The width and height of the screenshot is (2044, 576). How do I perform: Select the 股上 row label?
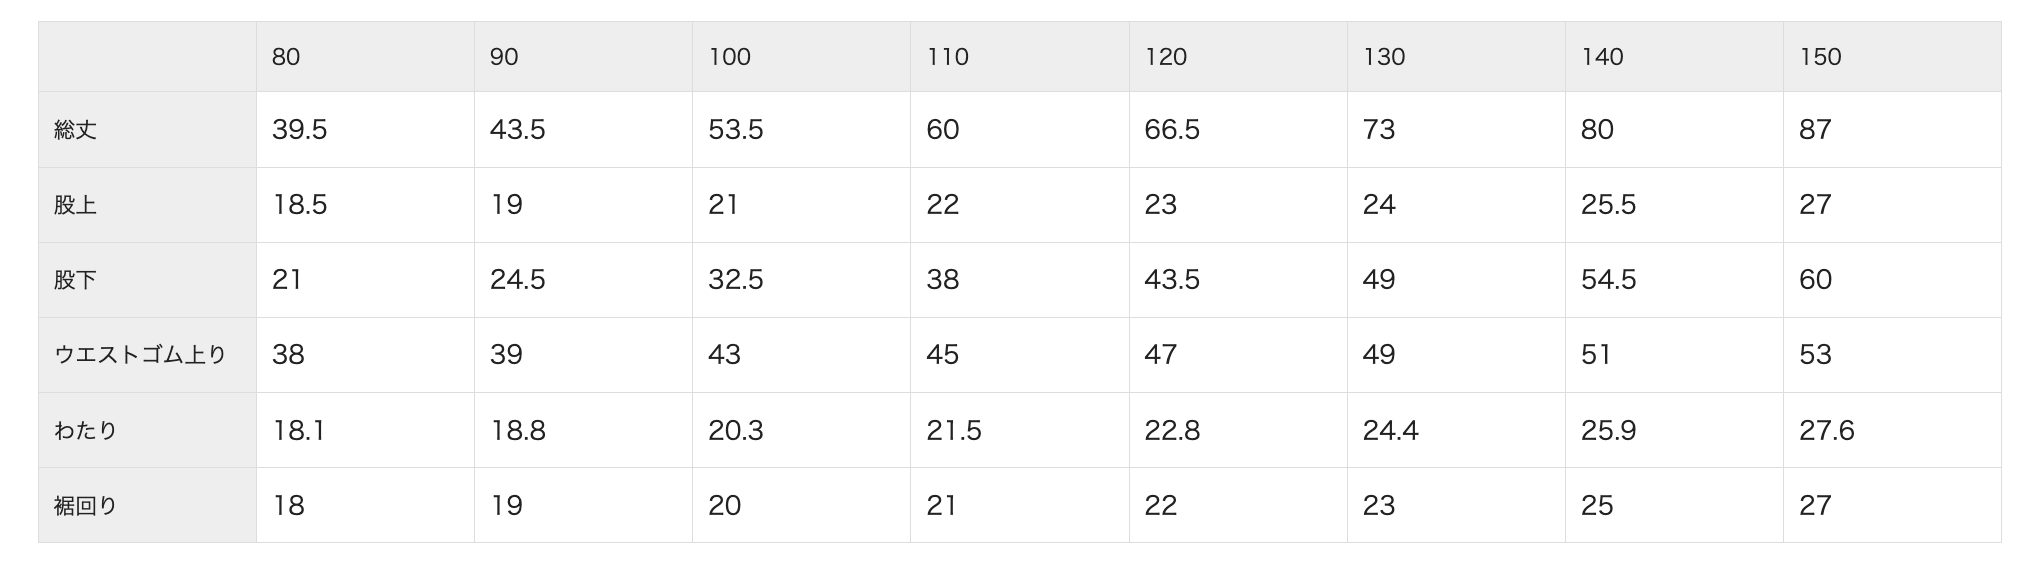pyautogui.click(x=76, y=205)
